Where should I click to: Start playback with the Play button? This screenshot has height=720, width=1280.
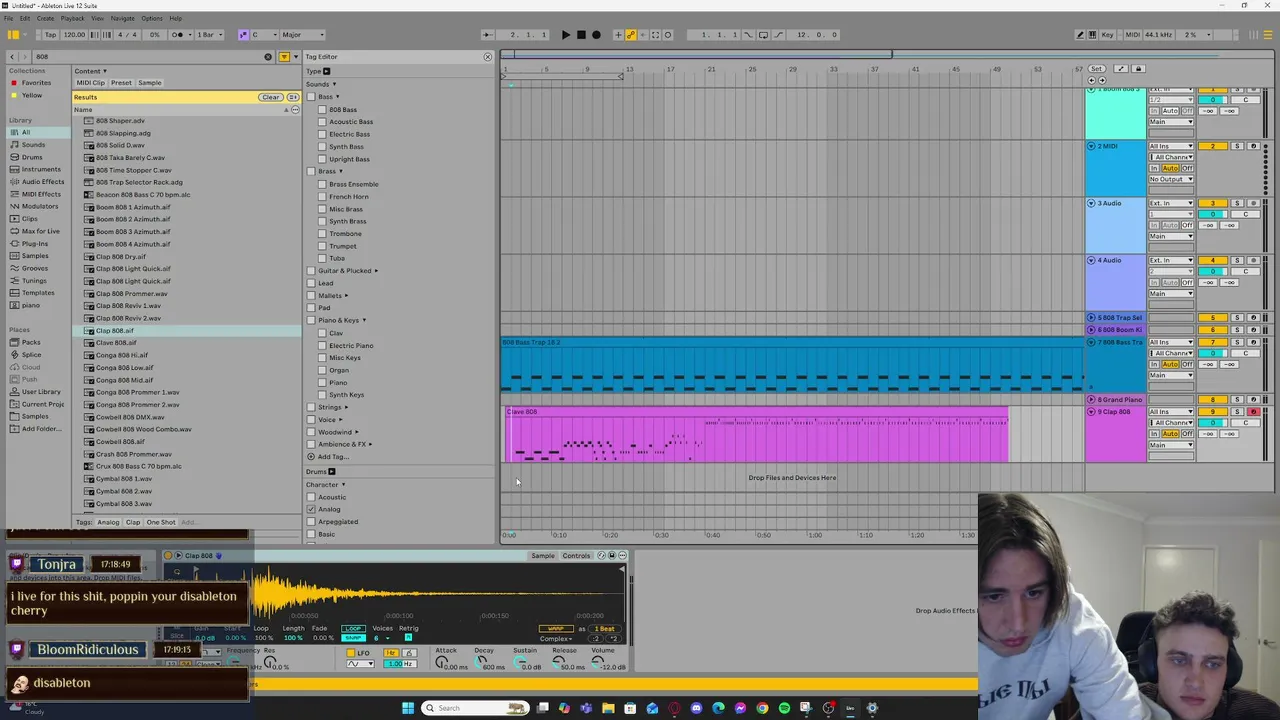tap(565, 35)
